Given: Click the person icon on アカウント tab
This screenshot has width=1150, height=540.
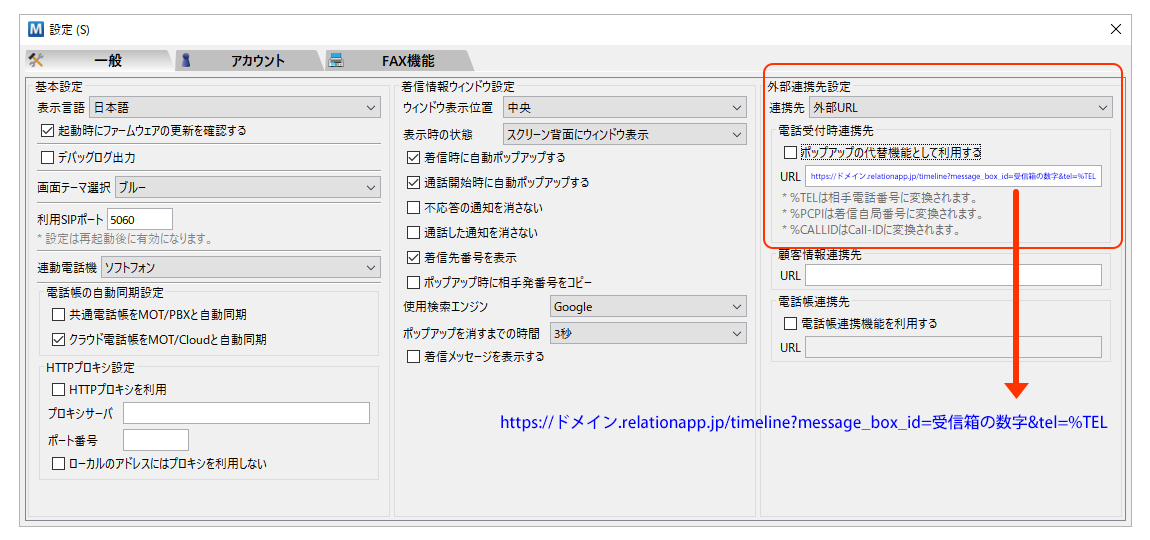Looking at the screenshot, I should point(185,60).
